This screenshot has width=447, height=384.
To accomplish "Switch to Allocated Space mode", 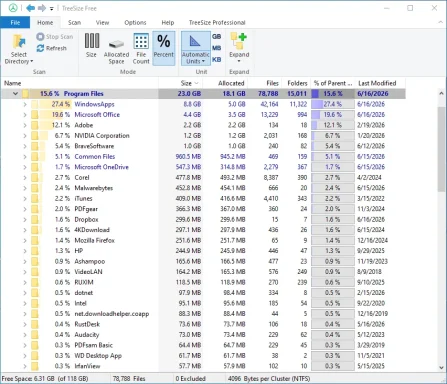I will coord(116,49).
